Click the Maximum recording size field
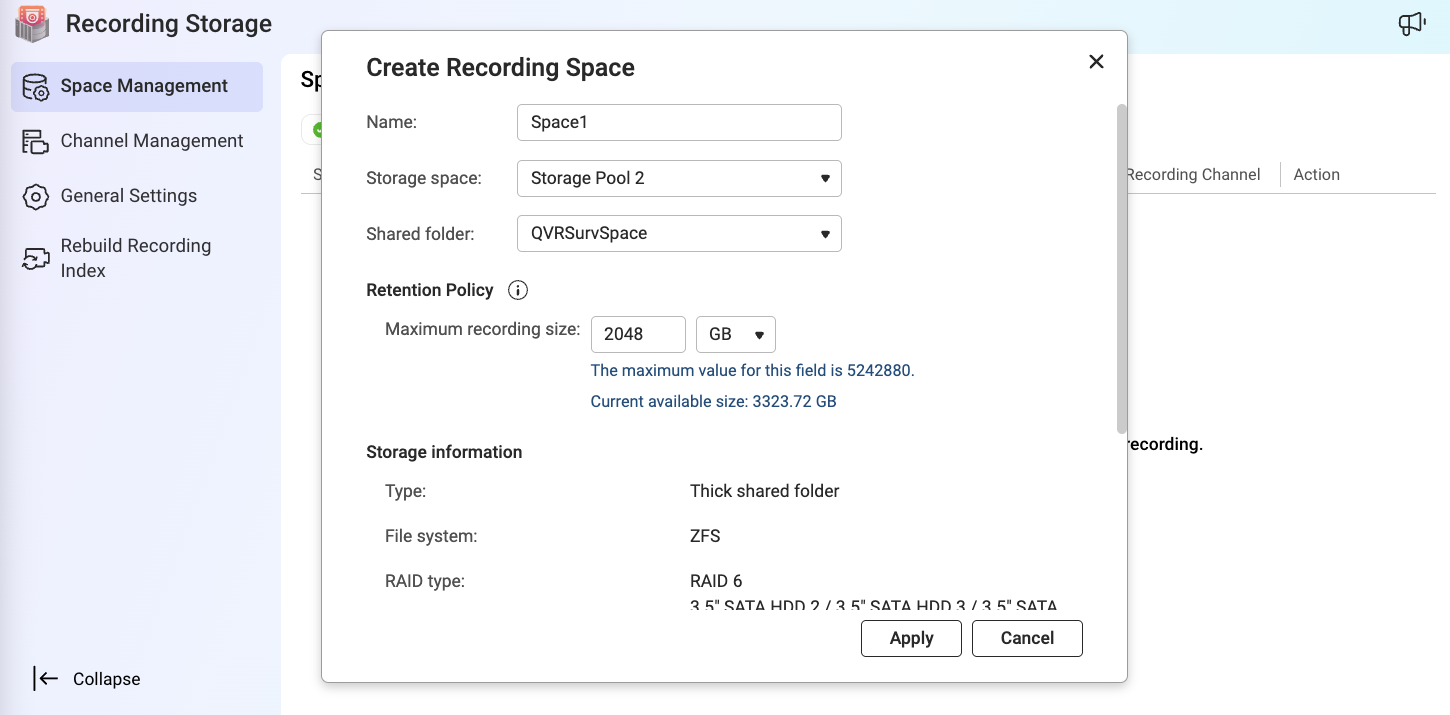1450x715 pixels. (637, 334)
